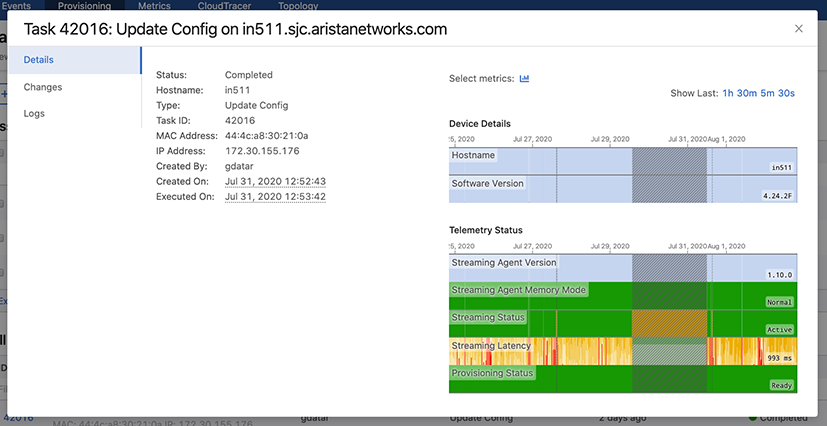
Task: Click the Active streaming status label
Action: click(x=780, y=330)
